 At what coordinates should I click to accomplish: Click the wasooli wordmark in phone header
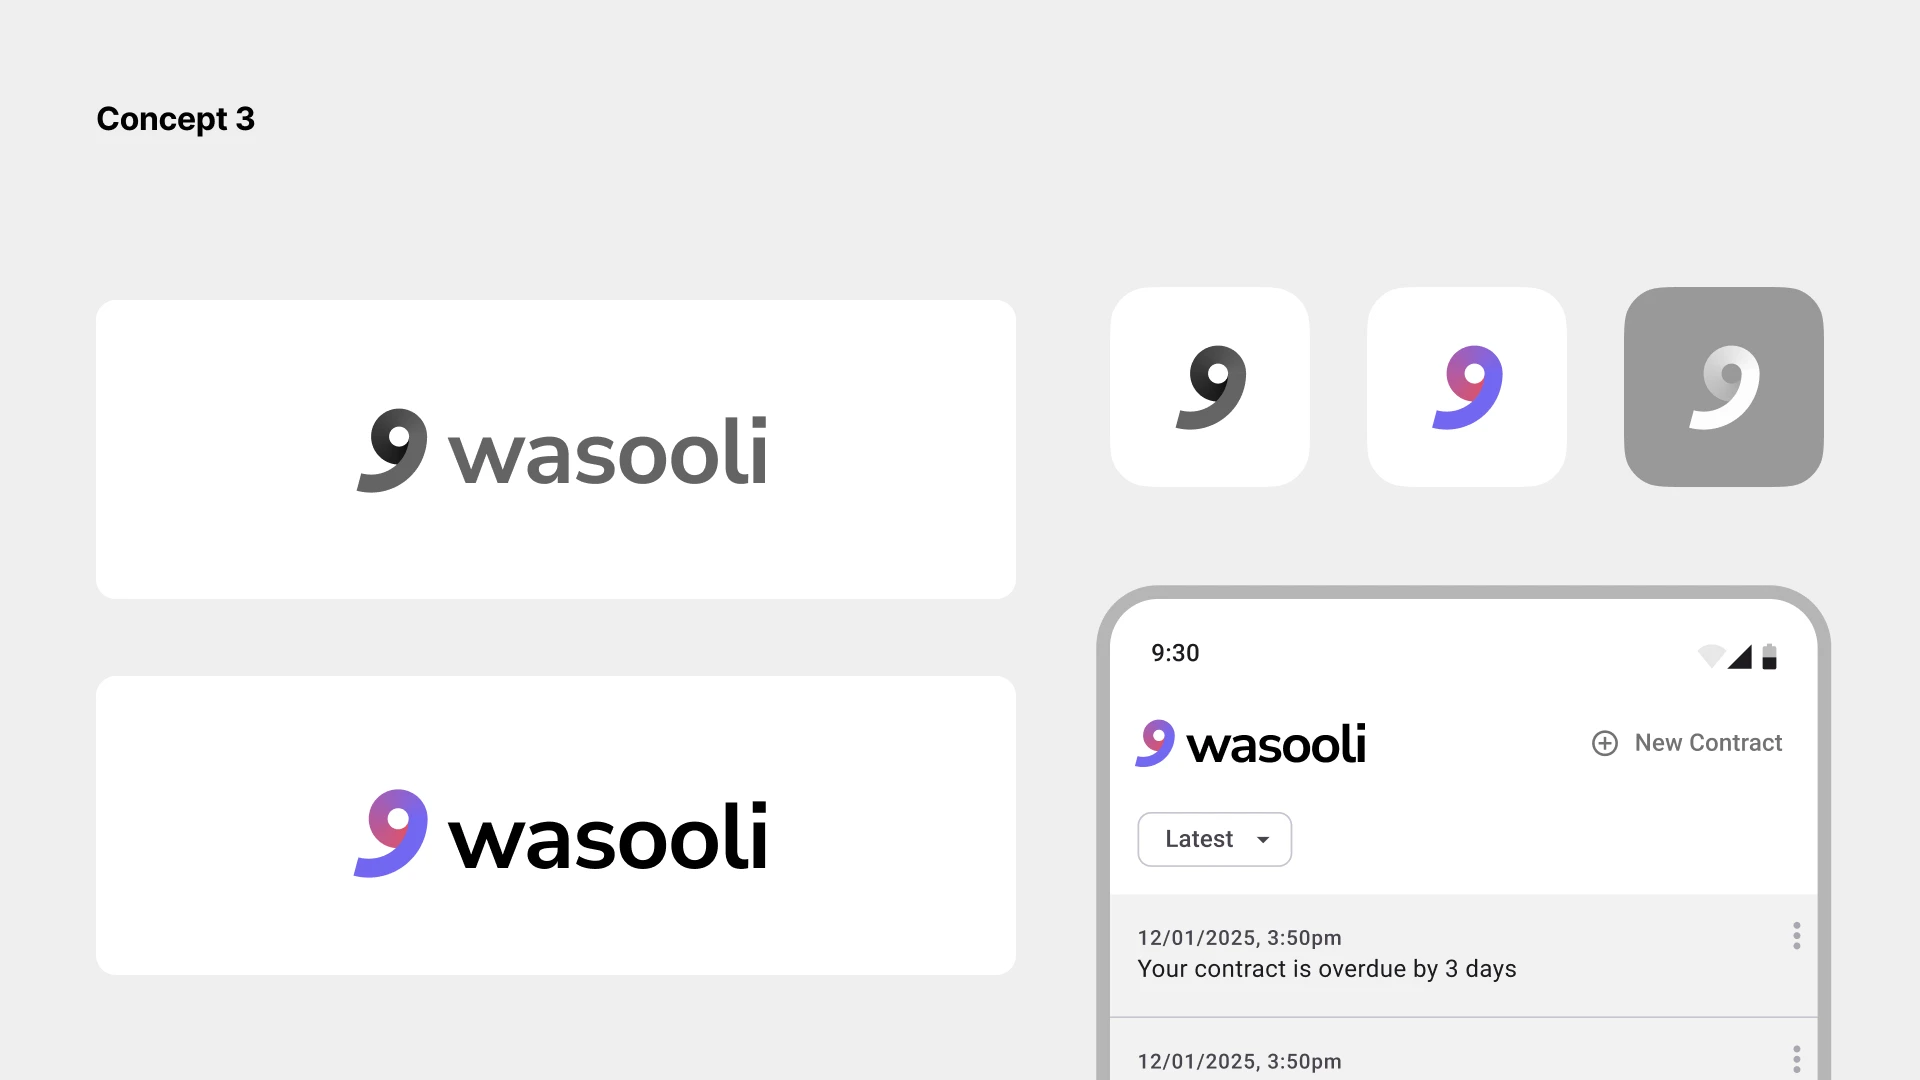[1276, 745]
